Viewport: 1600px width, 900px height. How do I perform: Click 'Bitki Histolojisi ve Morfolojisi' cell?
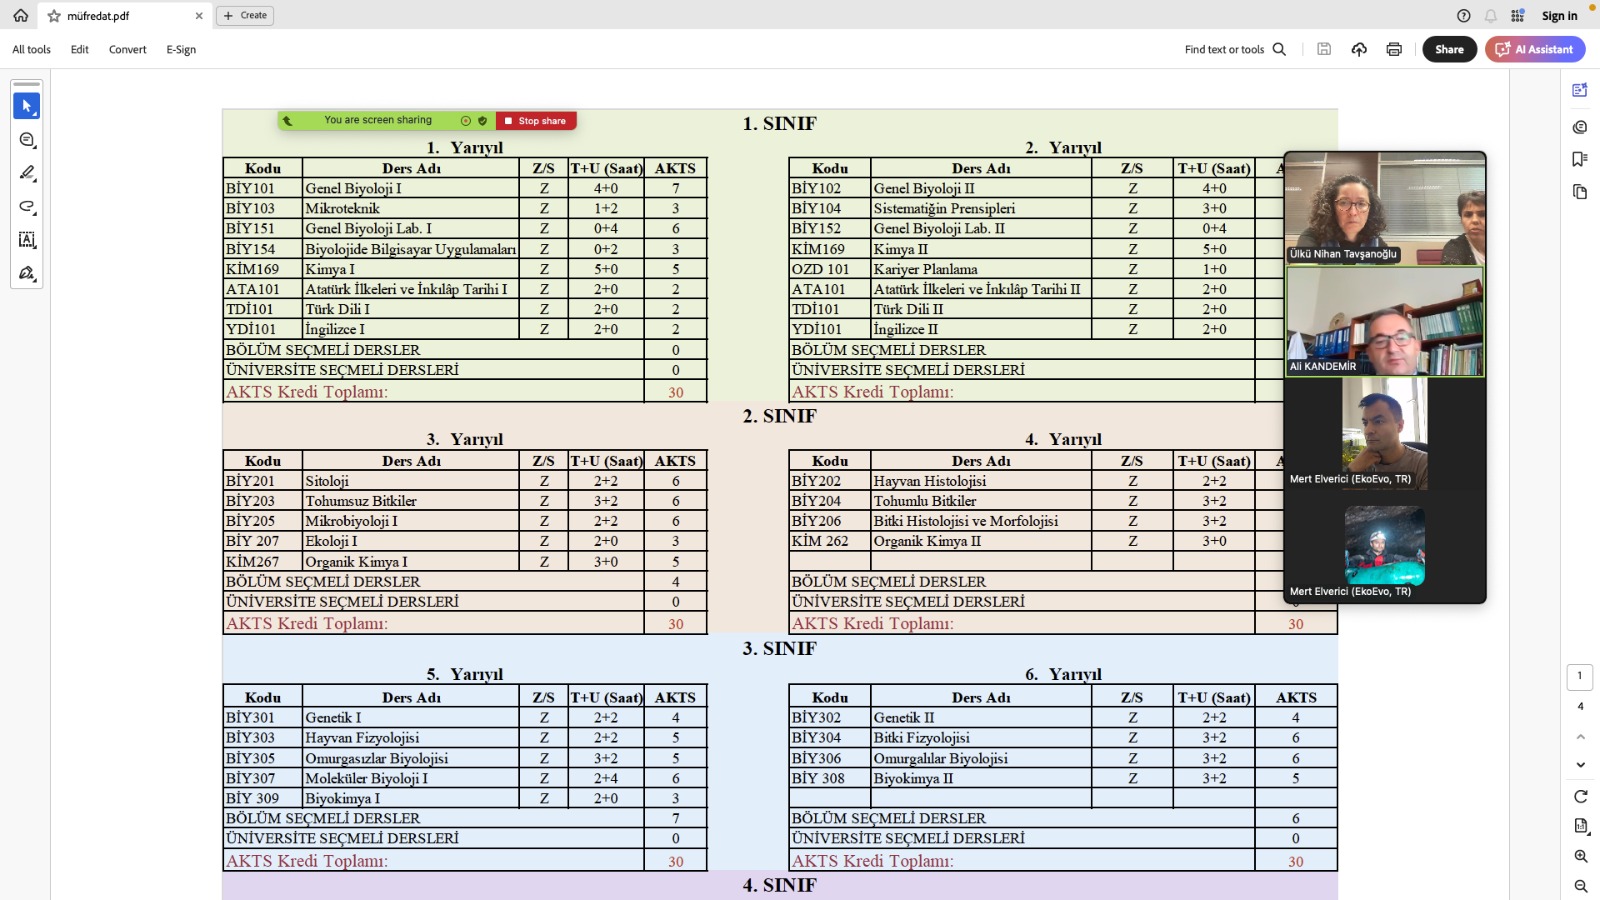[981, 521]
